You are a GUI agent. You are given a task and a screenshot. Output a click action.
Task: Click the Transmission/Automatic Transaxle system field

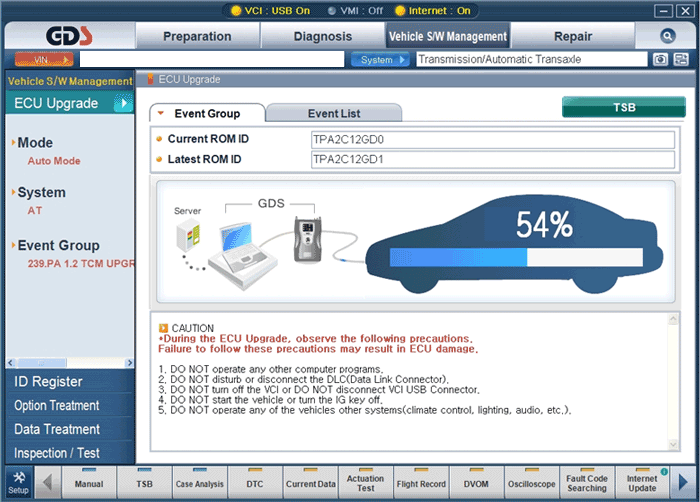(x=531, y=59)
